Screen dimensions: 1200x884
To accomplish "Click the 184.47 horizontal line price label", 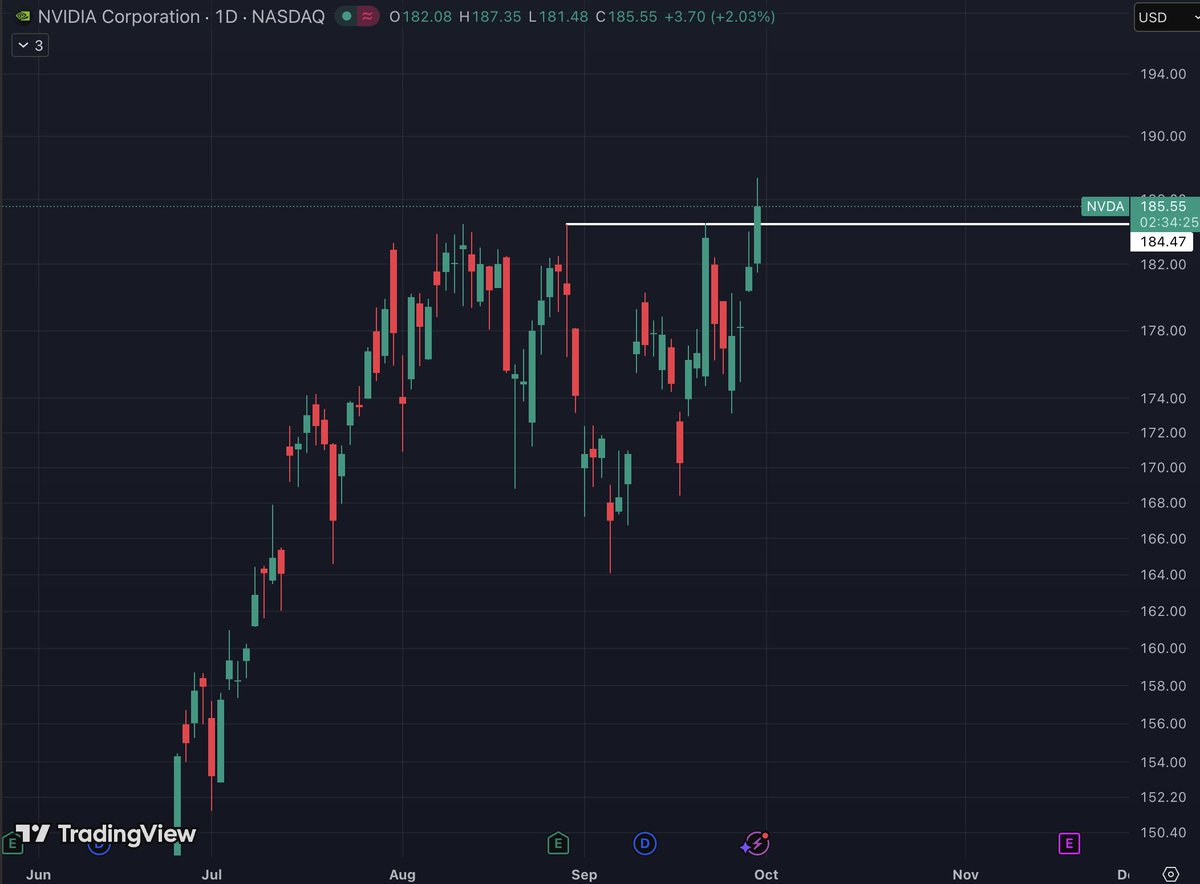I will coord(1162,242).
